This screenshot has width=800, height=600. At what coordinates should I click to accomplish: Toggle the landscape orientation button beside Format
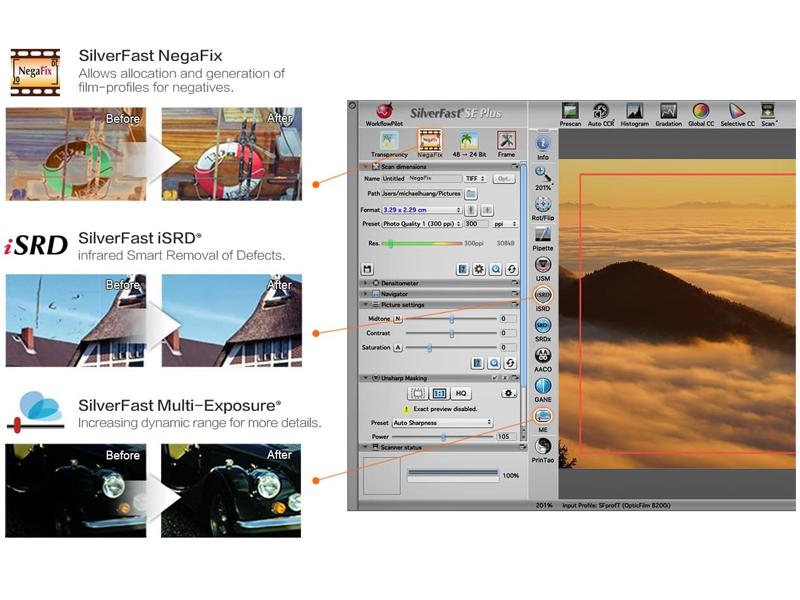click(487, 210)
